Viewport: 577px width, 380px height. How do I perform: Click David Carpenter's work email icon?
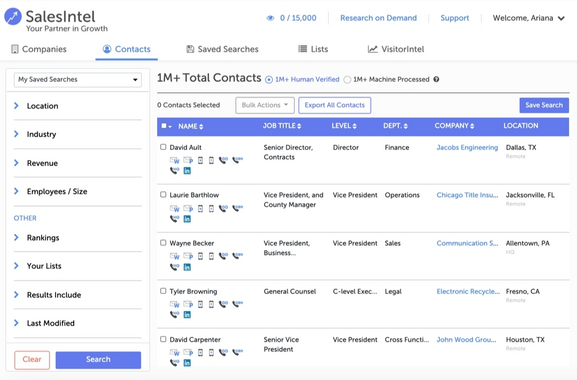coord(174,352)
